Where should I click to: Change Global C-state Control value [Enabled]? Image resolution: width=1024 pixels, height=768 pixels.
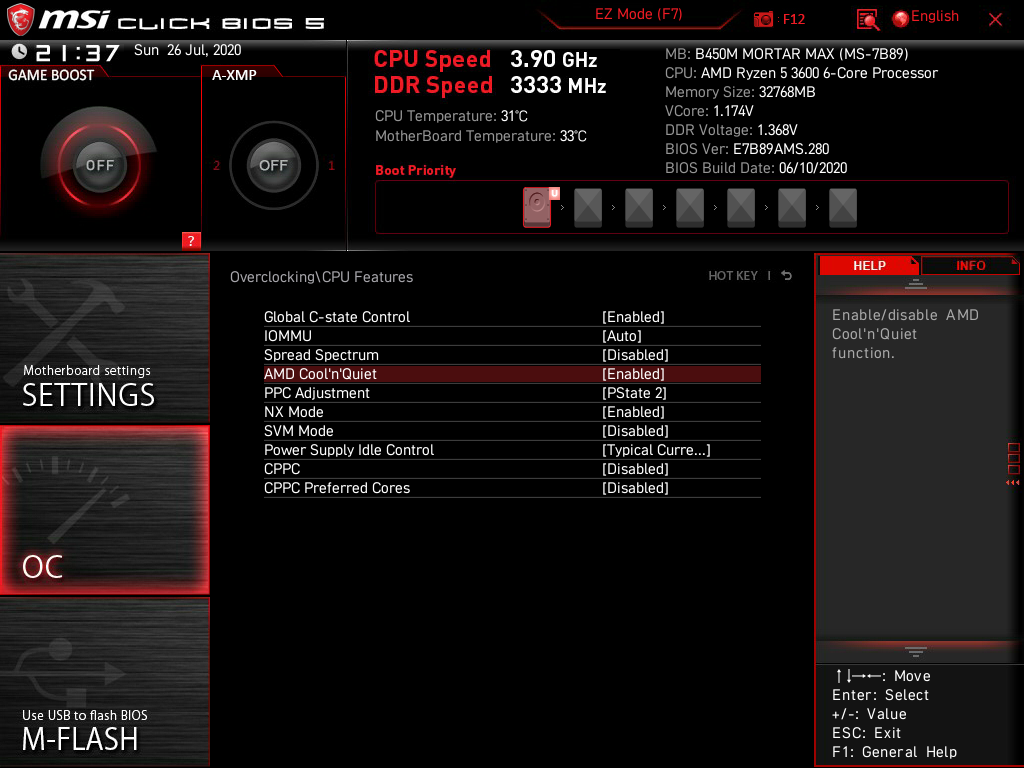633,317
